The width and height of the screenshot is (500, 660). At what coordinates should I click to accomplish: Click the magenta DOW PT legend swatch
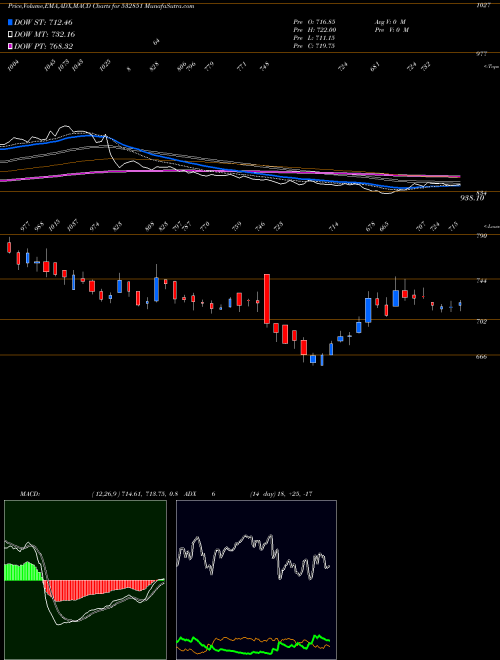[10, 46]
